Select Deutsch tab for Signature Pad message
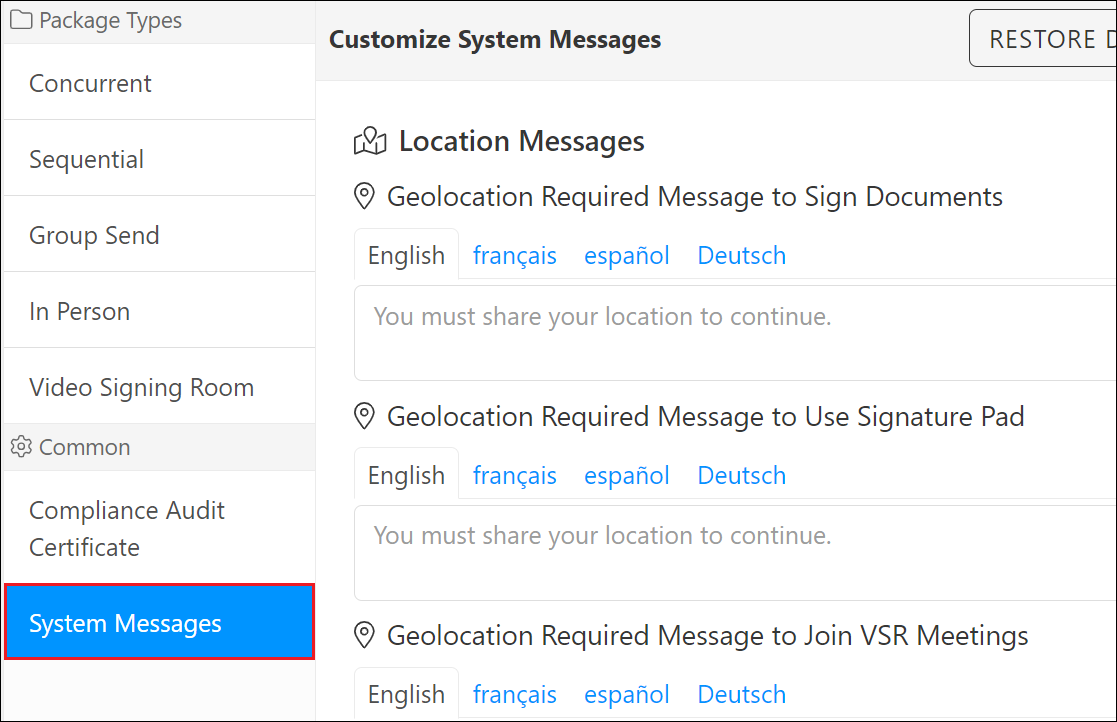The height and width of the screenshot is (722, 1117). click(x=741, y=475)
